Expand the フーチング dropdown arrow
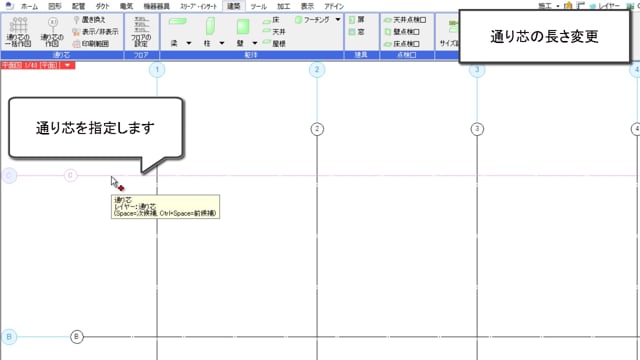The height and width of the screenshot is (360, 640). [x=338, y=20]
